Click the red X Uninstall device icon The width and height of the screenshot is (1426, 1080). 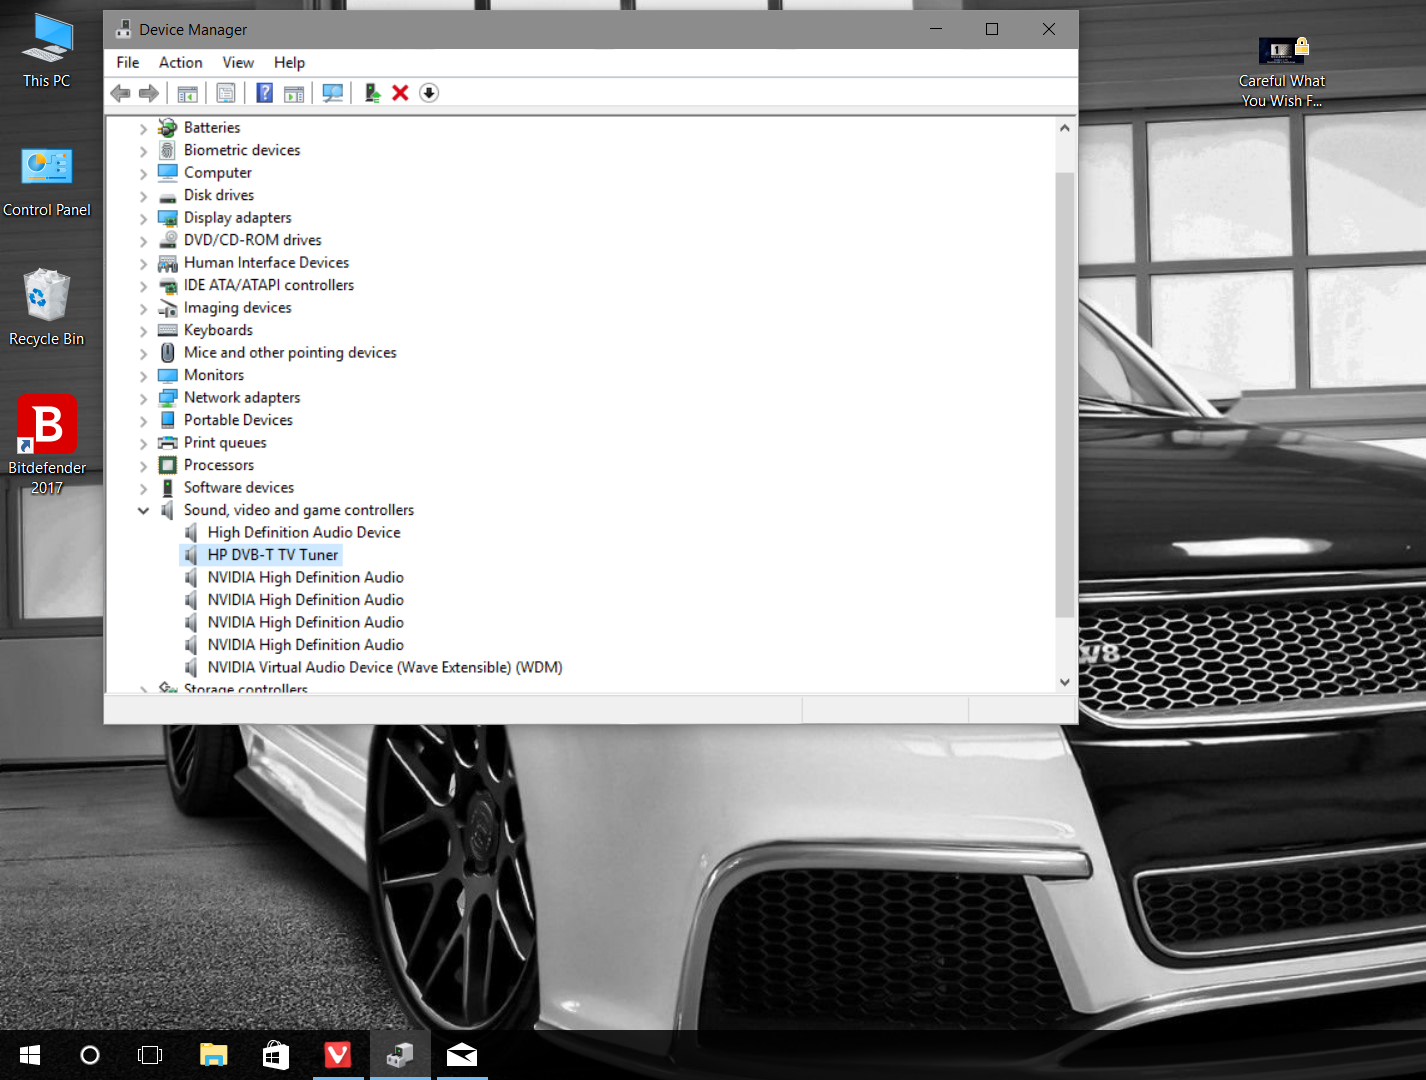400,93
